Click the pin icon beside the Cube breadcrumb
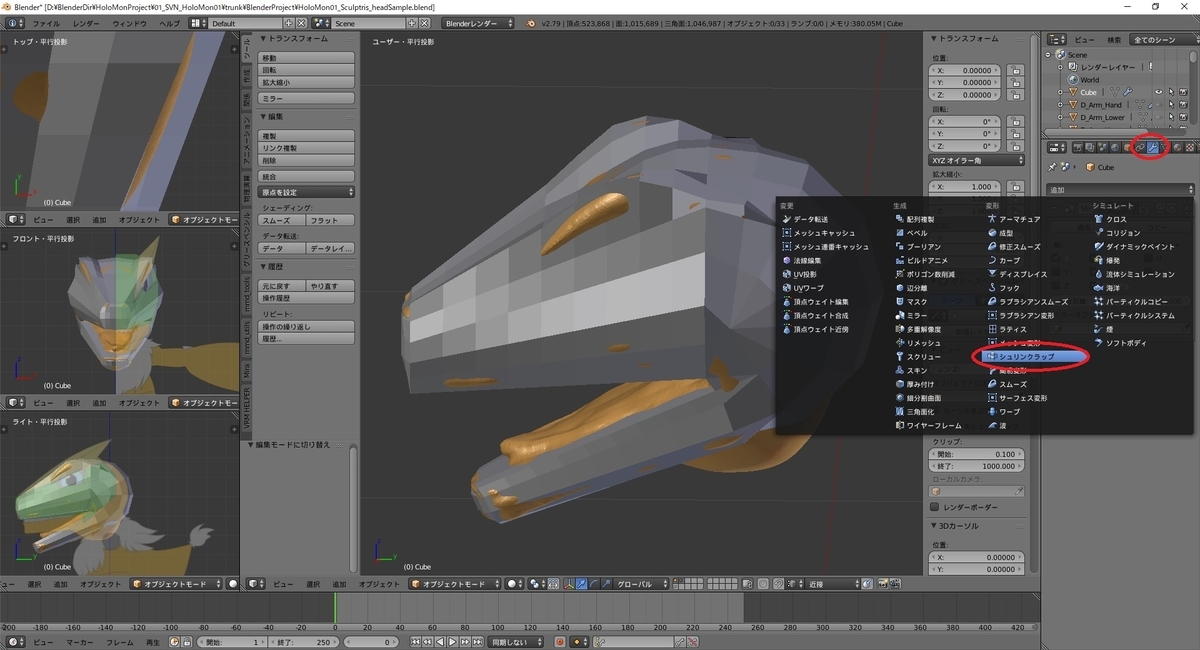Viewport: 1200px width, 650px height. tap(1053, 167)
